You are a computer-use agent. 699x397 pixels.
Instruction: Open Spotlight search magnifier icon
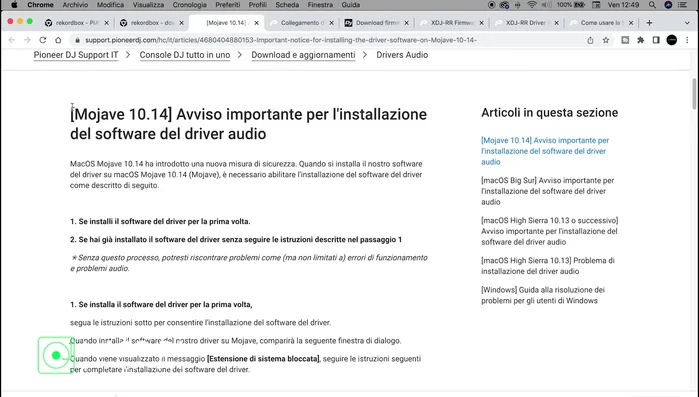click(652, 5)
